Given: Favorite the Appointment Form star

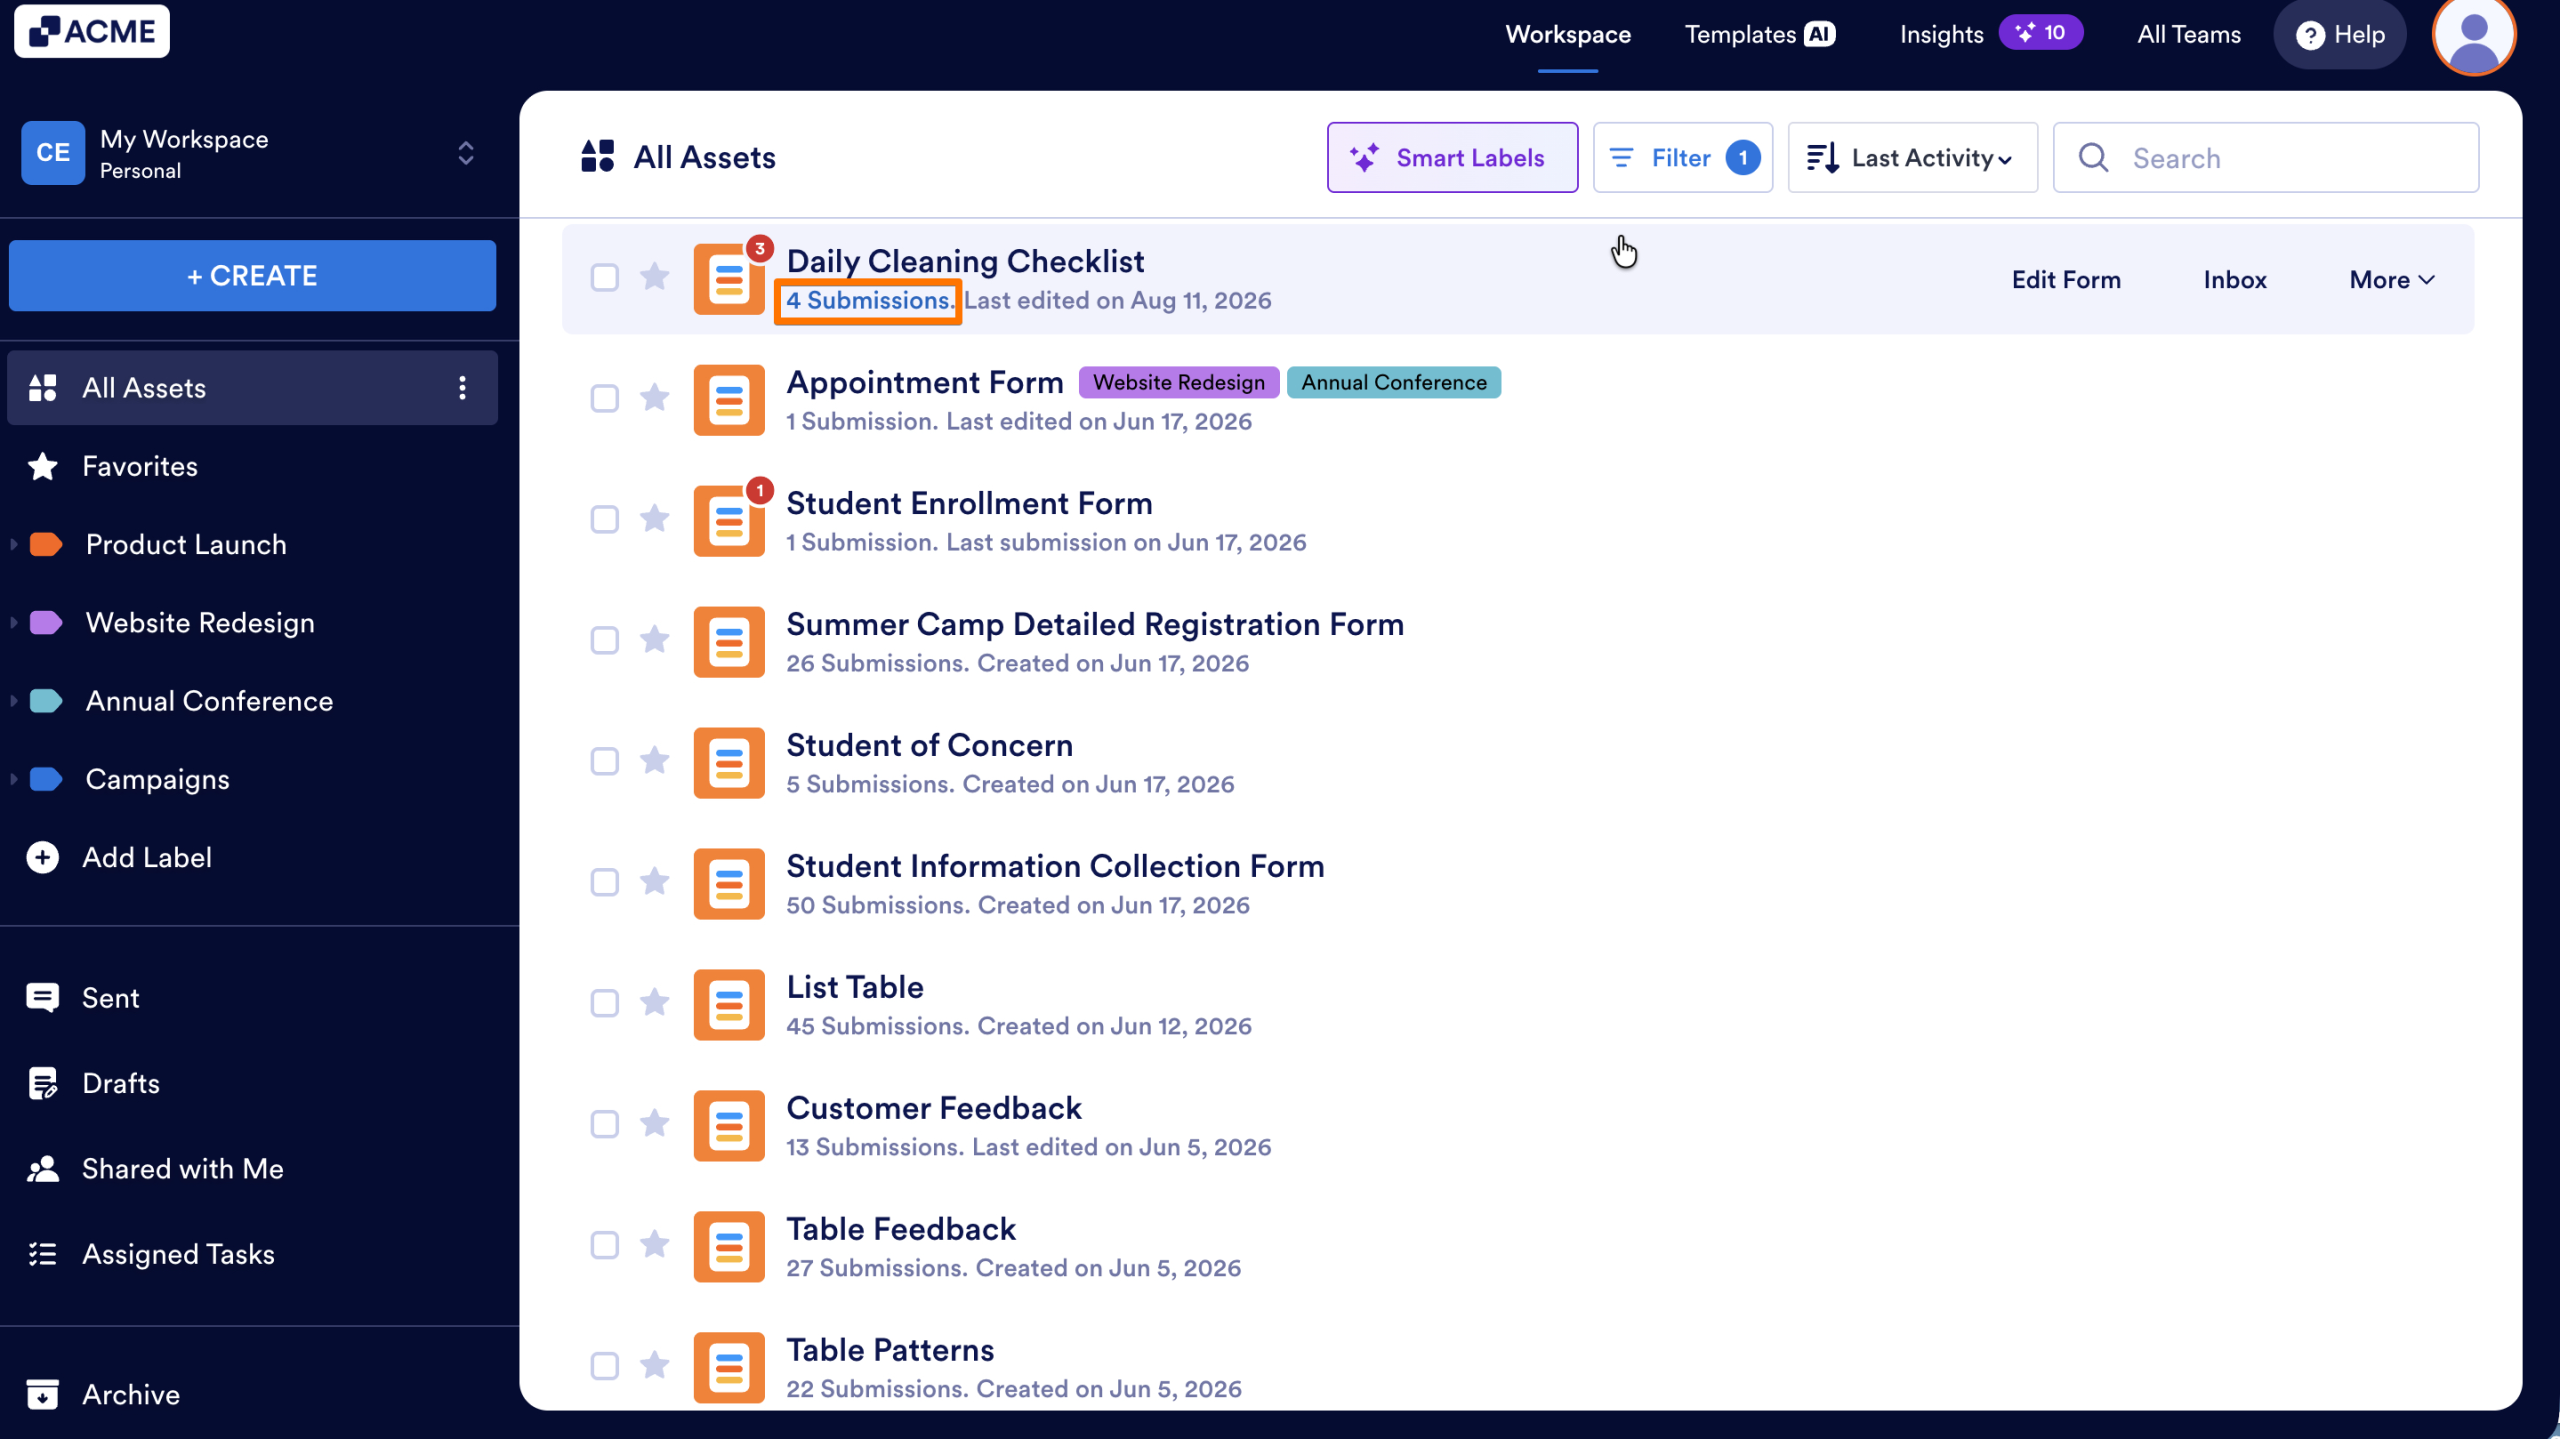Looking at the screenshot, I should 655,397.
